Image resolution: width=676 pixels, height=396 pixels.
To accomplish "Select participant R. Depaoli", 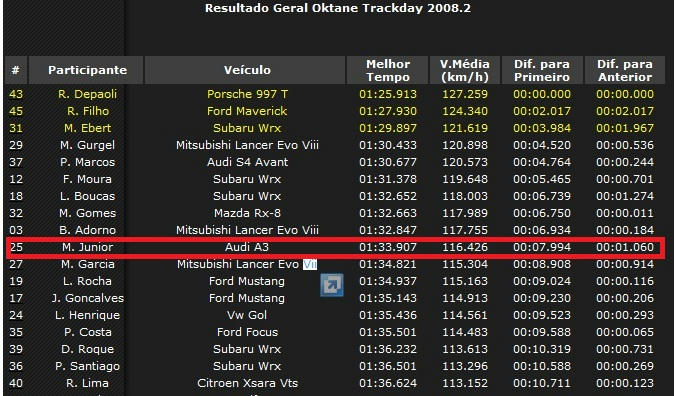I will pos(88,94).
